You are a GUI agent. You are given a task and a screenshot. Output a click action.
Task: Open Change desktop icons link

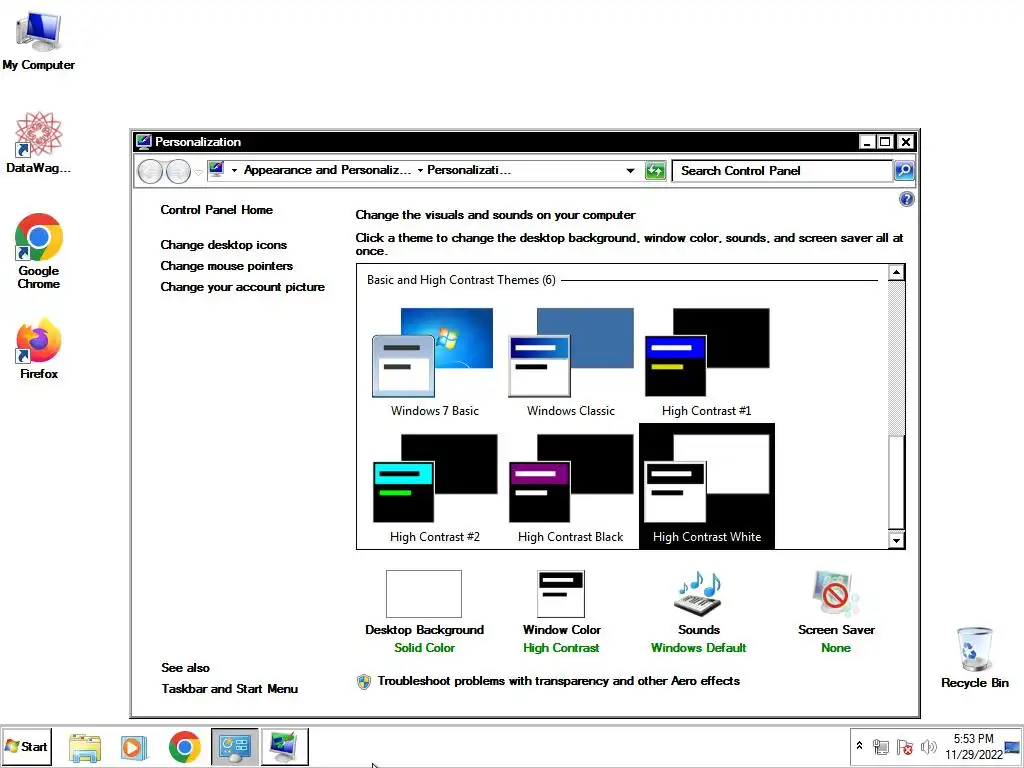pyautogui.click(x=223, y=245)
